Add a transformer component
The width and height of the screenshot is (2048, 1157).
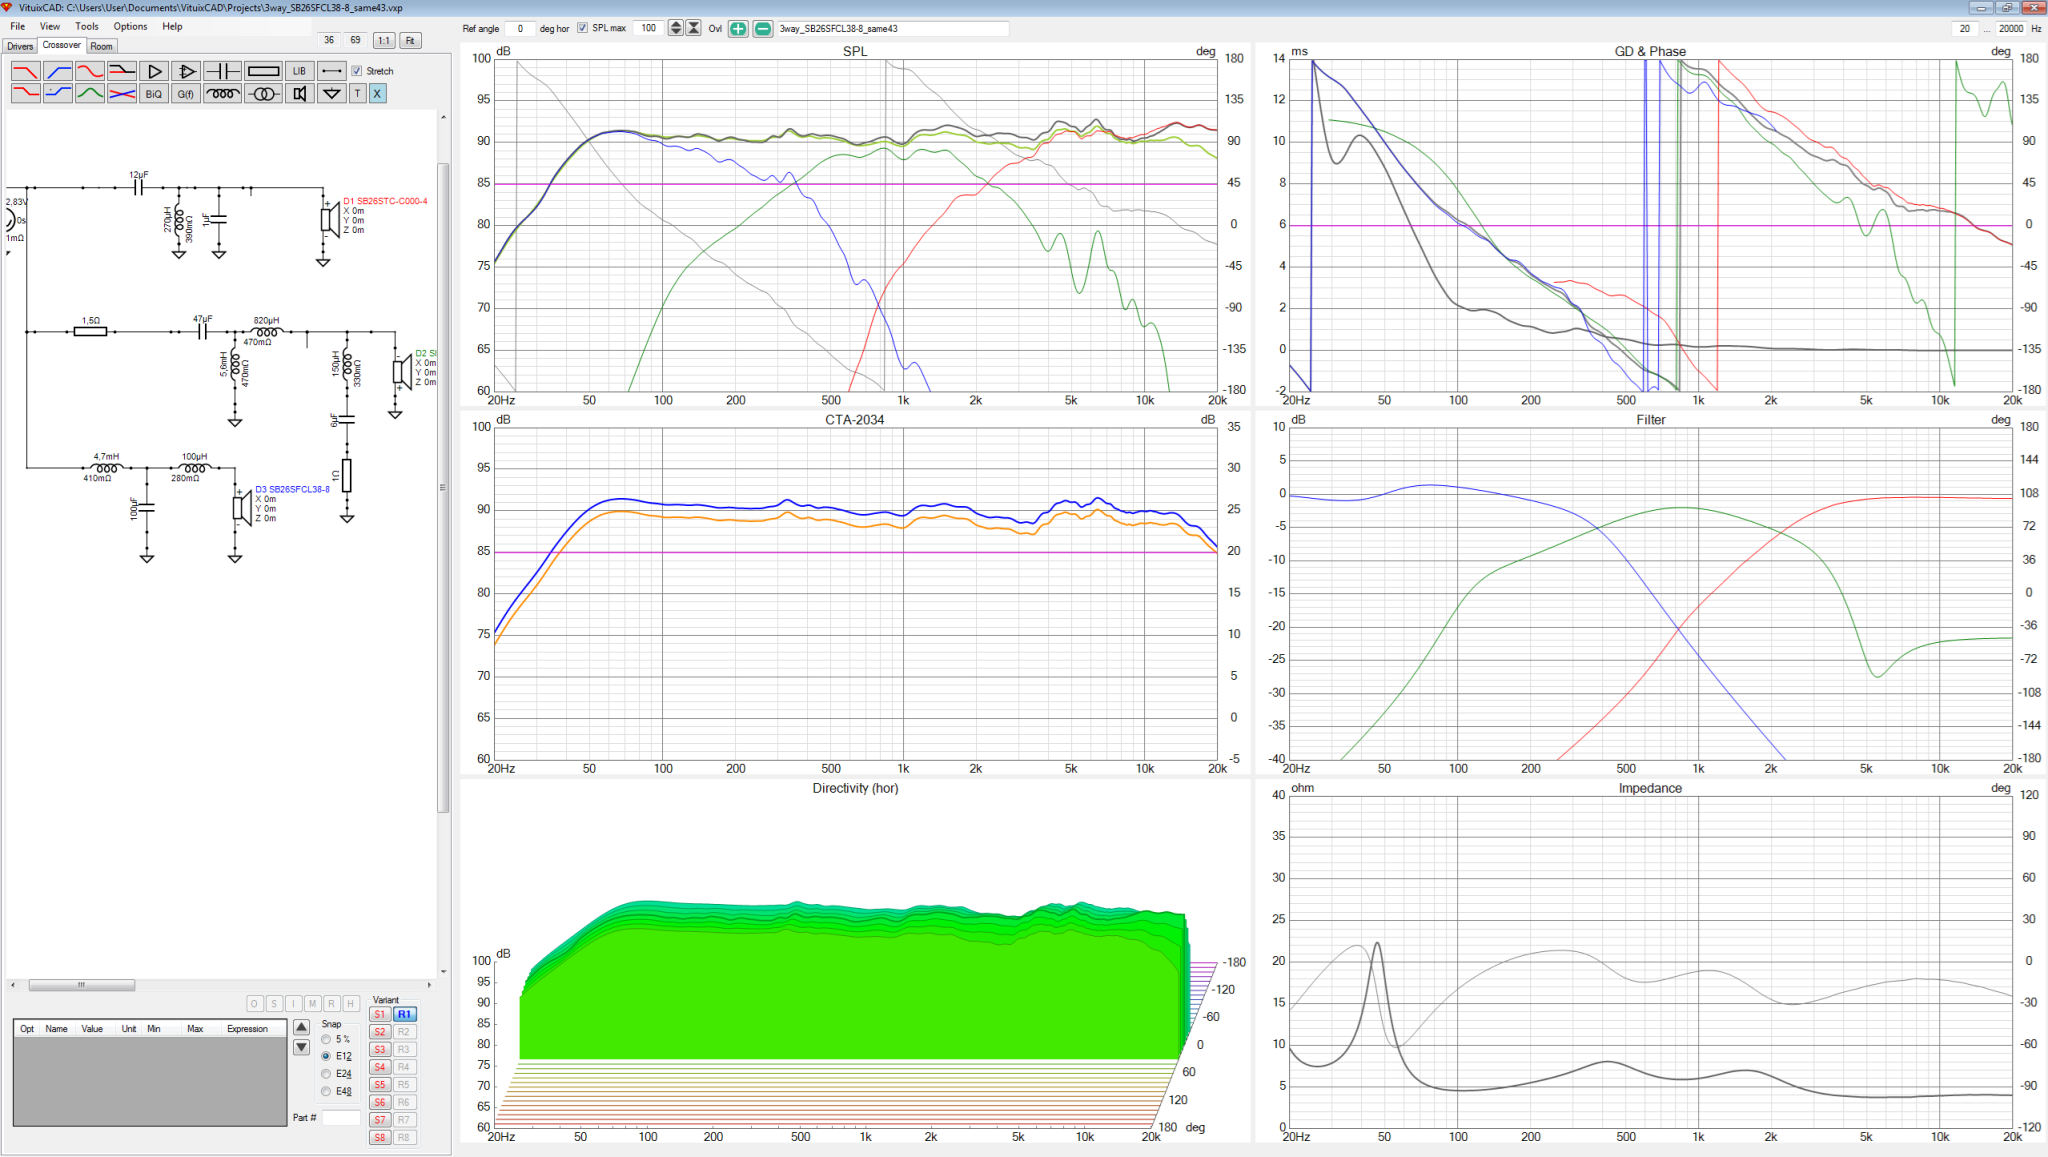(x=263, y=93)
